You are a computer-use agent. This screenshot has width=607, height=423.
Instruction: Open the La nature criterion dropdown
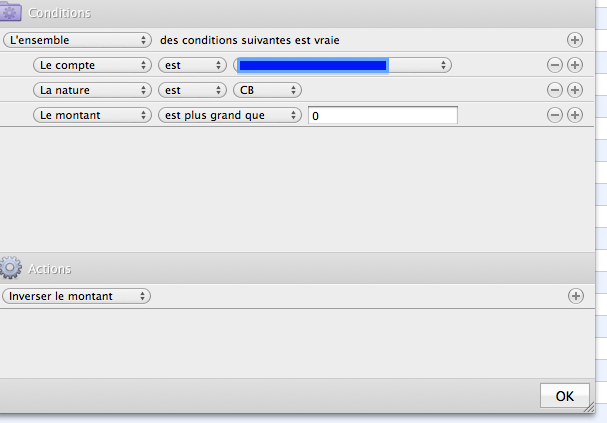[x=92, y=90]
